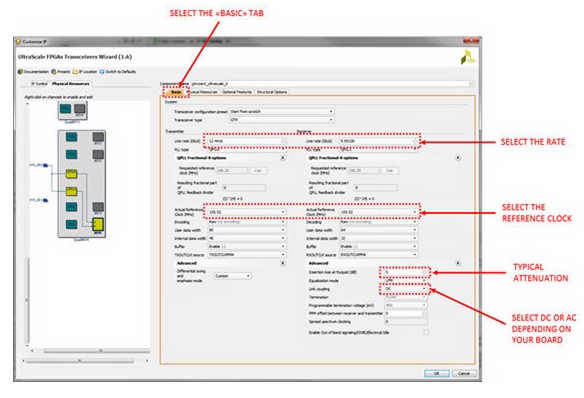Click the receiver Calc button
The height and width of the screenshot is (398, 584).
[390, 171]
